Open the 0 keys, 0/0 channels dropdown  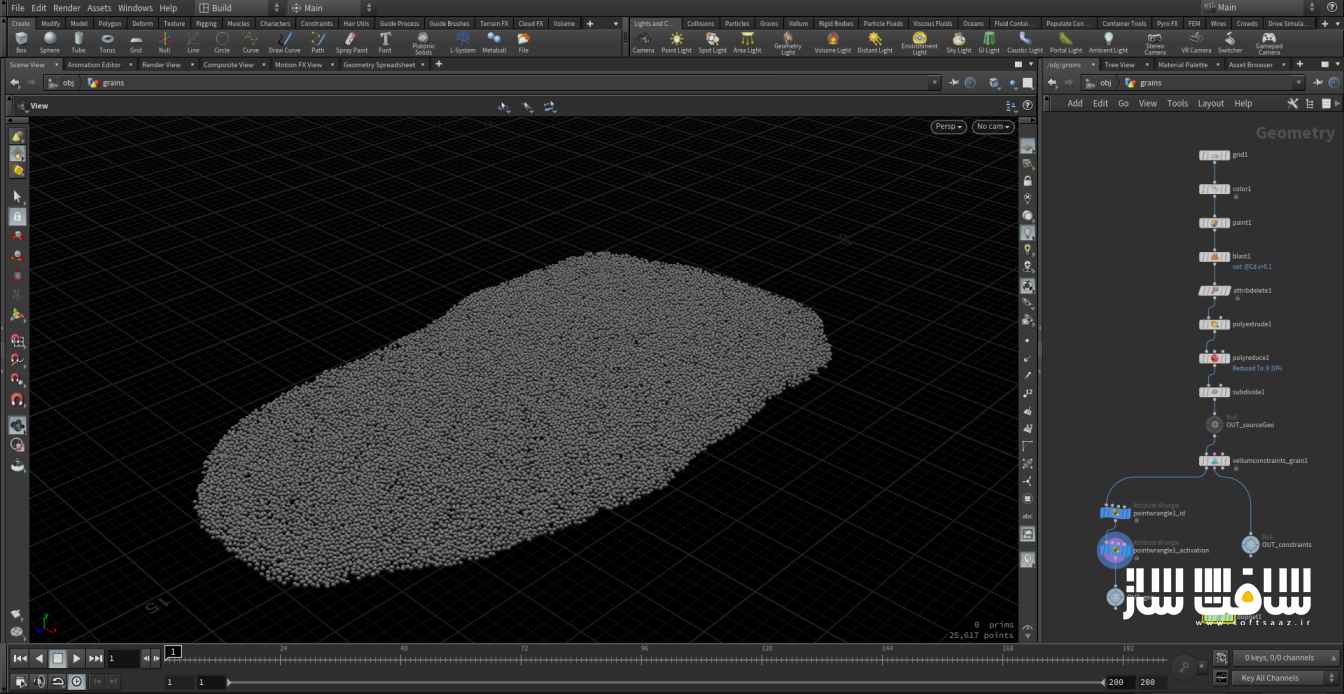[x=1285, y=658]
